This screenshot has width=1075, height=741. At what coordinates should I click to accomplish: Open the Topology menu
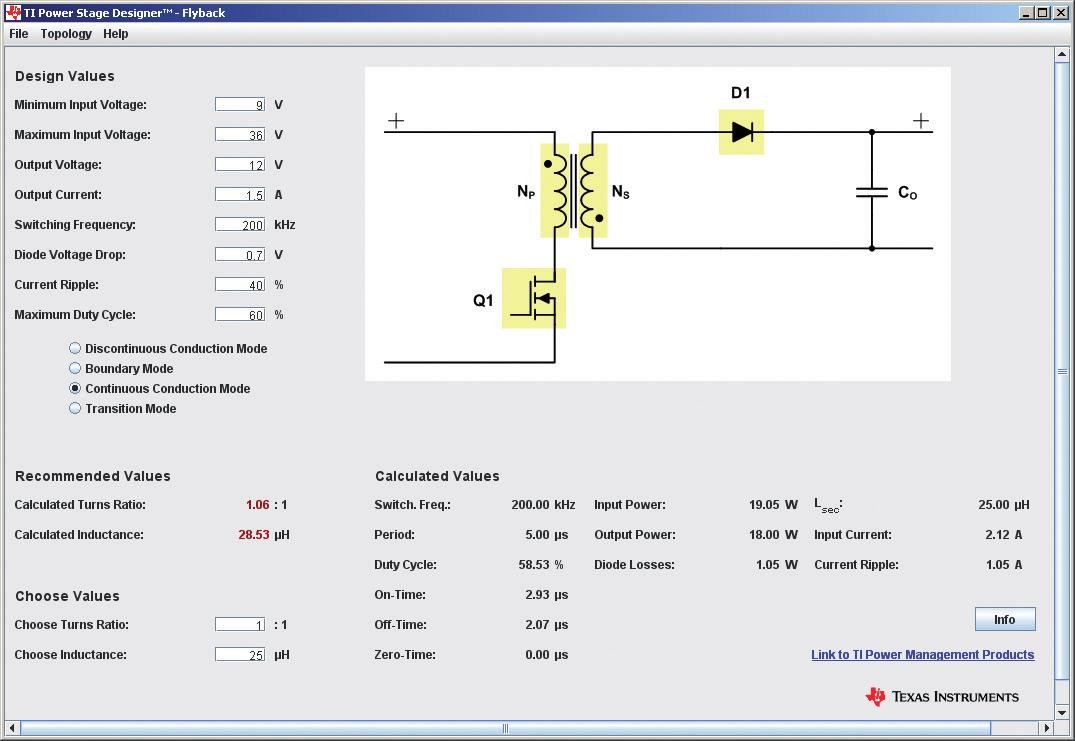click(x=66, y=33)
